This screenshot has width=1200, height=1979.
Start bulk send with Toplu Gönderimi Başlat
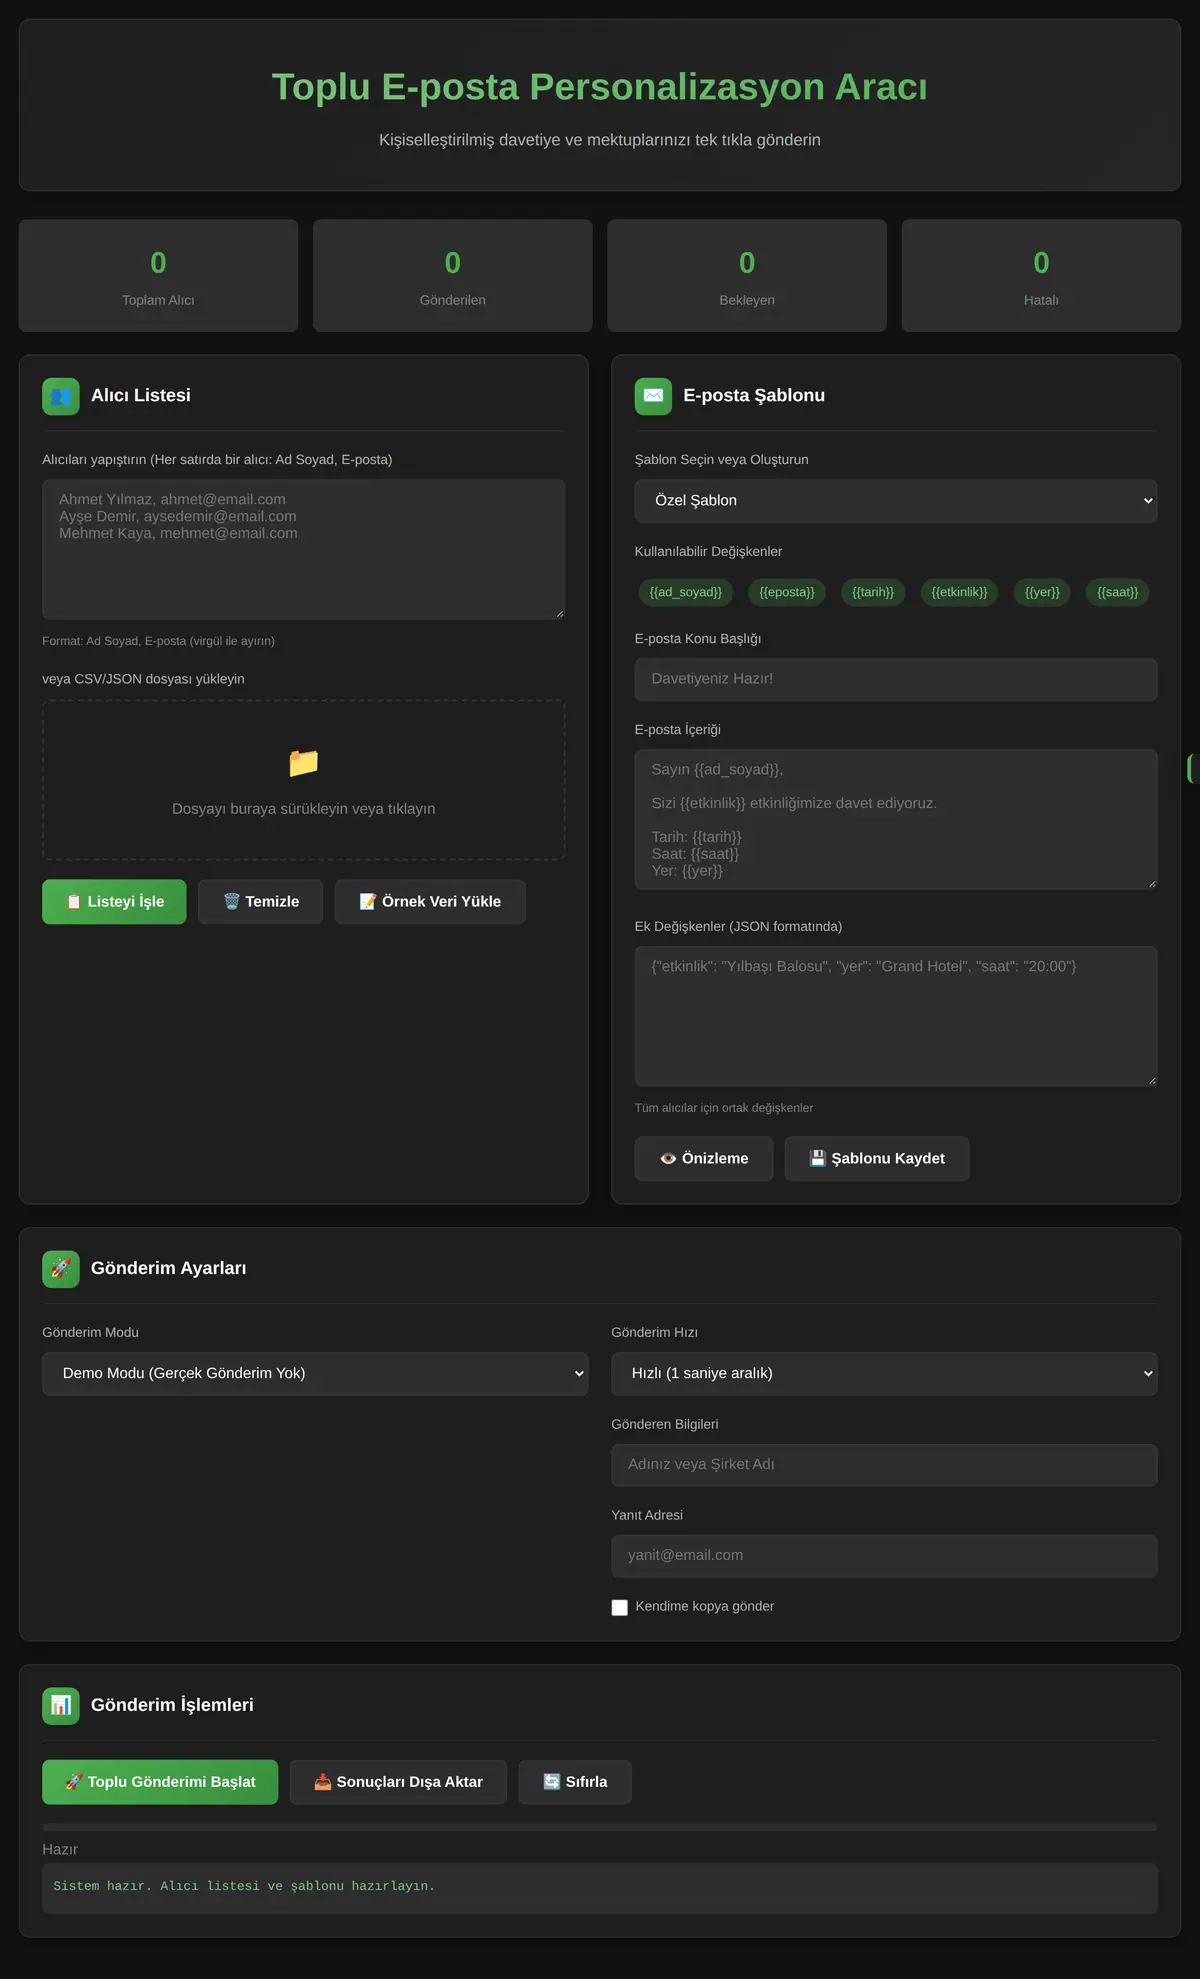coord(160,1782)
